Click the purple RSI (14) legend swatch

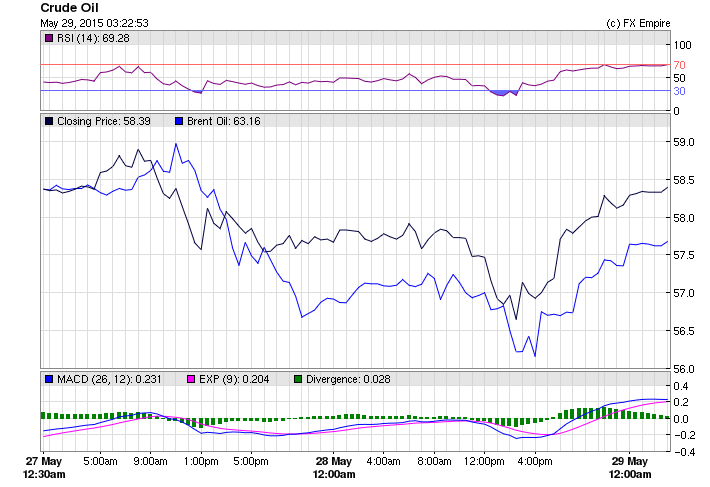pos(49,38)
